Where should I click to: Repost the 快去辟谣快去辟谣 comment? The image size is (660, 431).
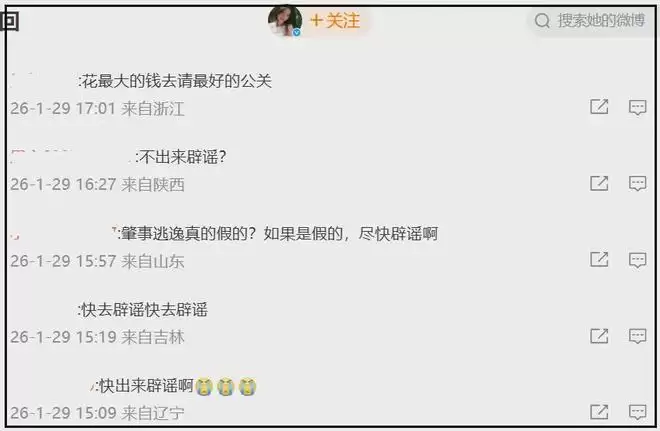pos(599,336)
